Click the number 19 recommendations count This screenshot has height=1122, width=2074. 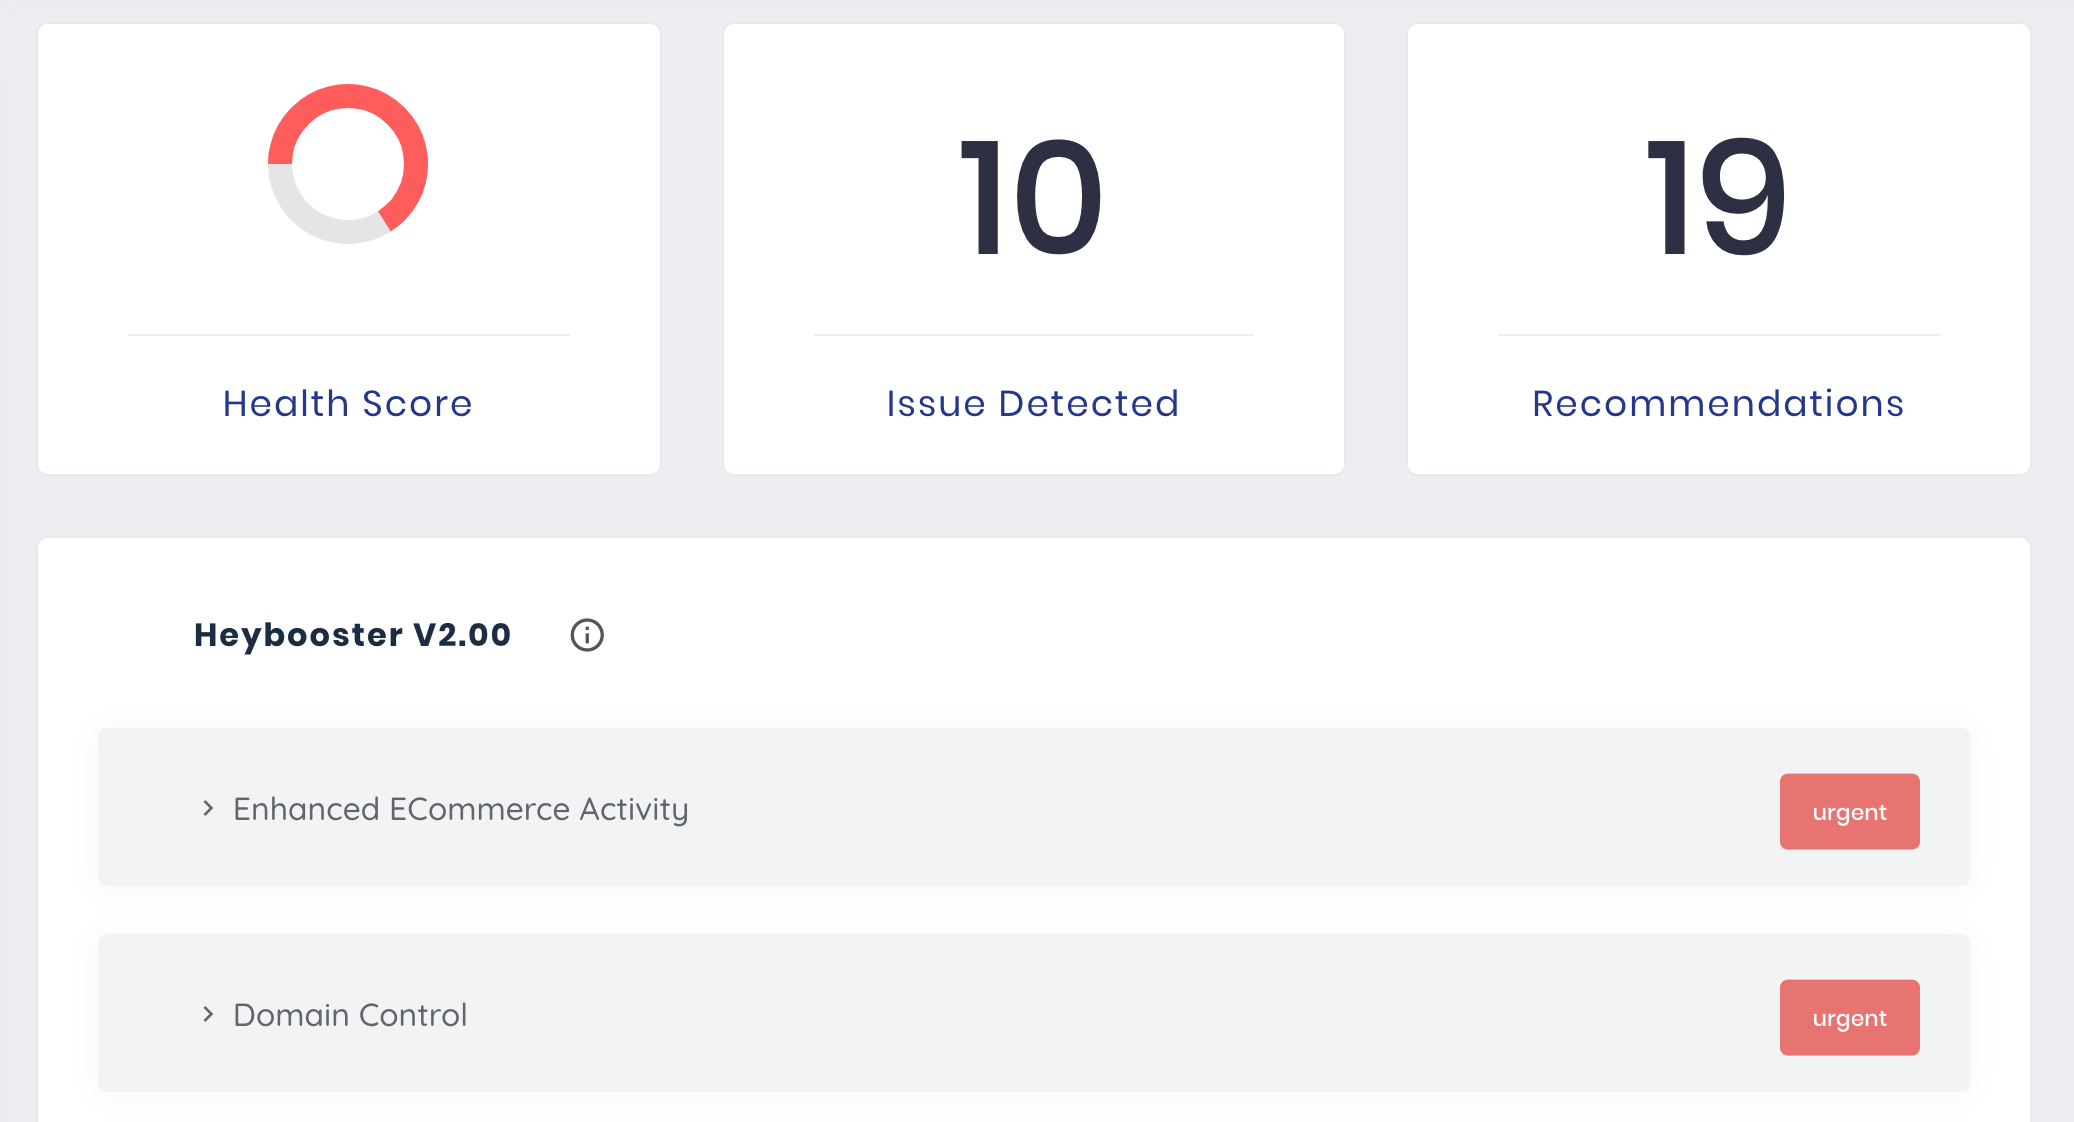click(1716, 197)
